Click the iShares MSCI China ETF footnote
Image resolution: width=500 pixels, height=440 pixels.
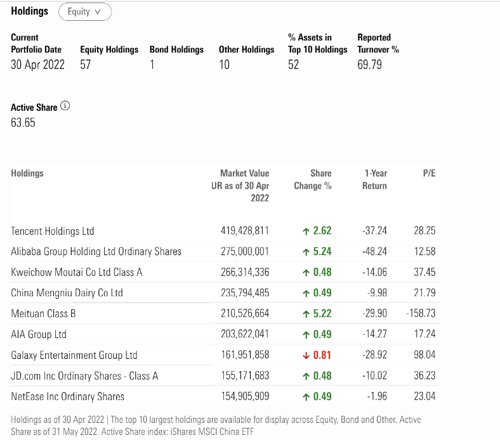(x=212, y=432)
